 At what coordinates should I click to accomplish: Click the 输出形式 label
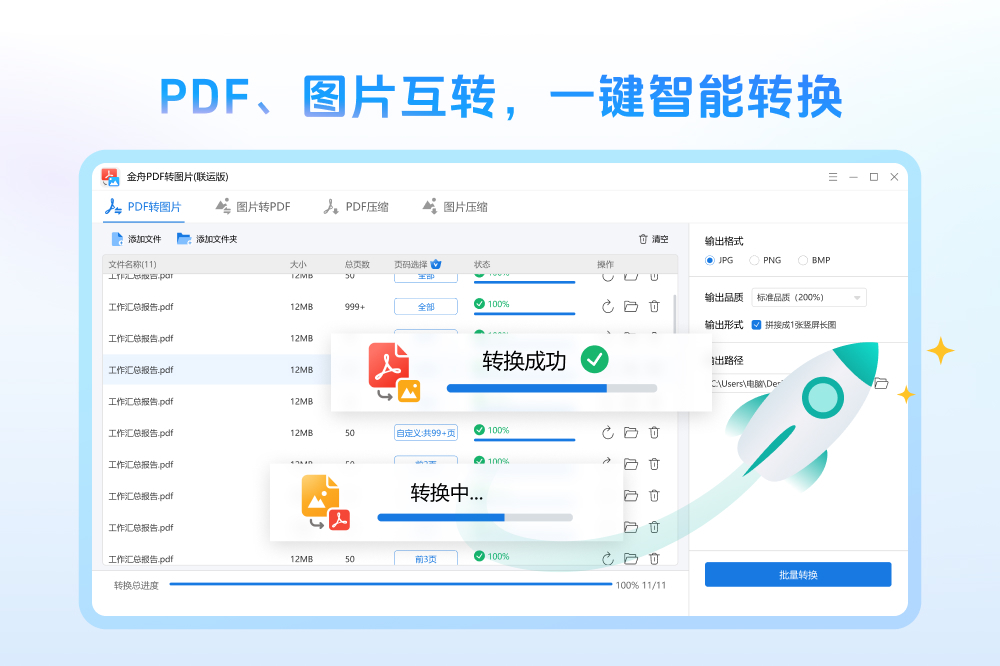[724, 325]
